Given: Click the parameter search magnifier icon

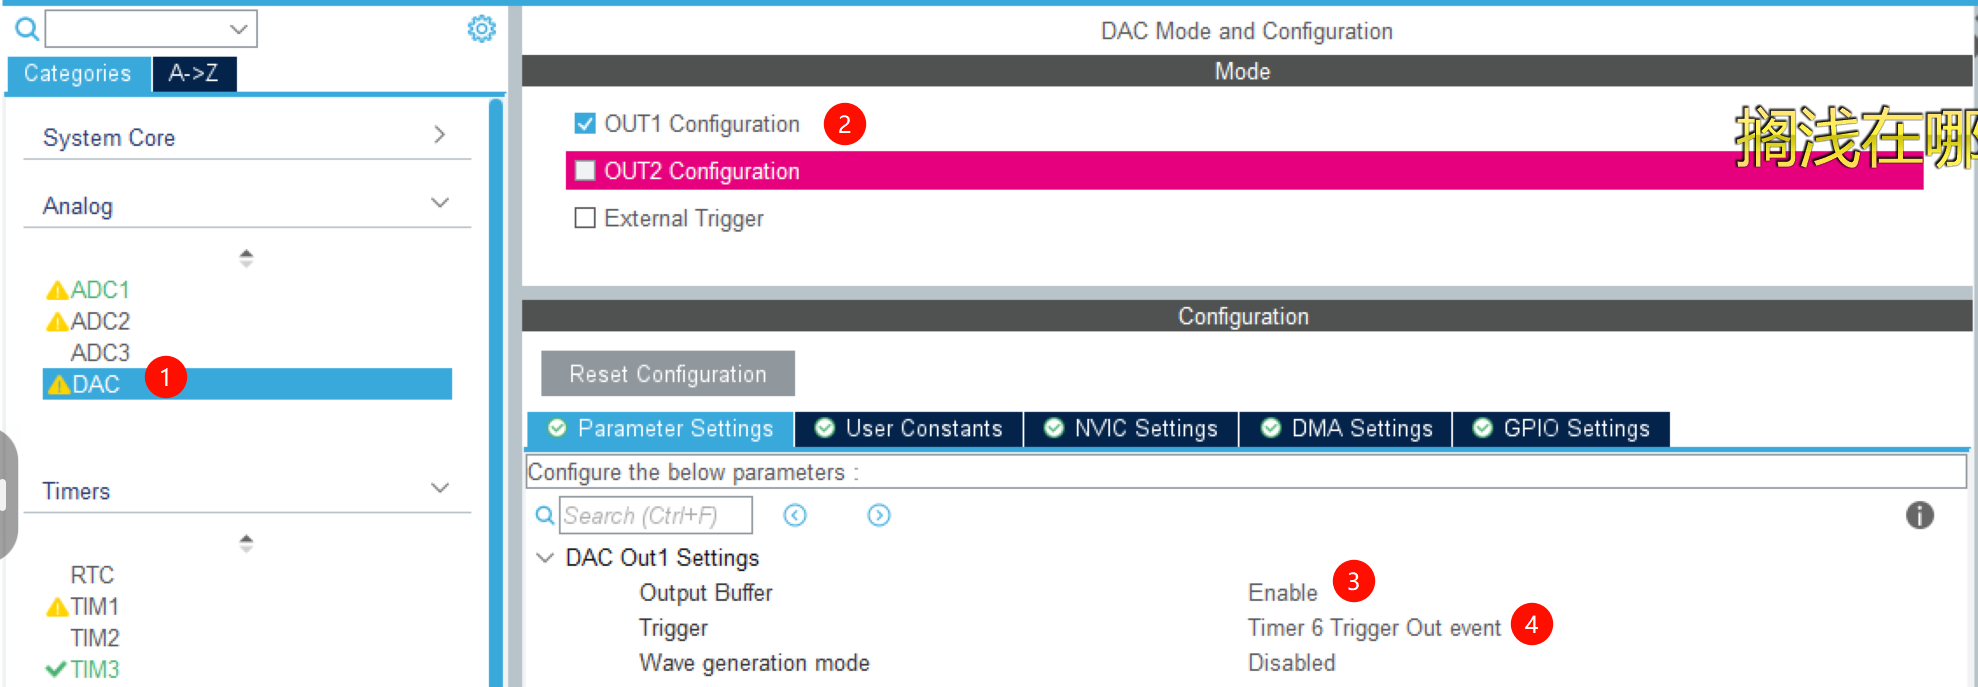Looking at the screenshot, I should pos(545,515).
